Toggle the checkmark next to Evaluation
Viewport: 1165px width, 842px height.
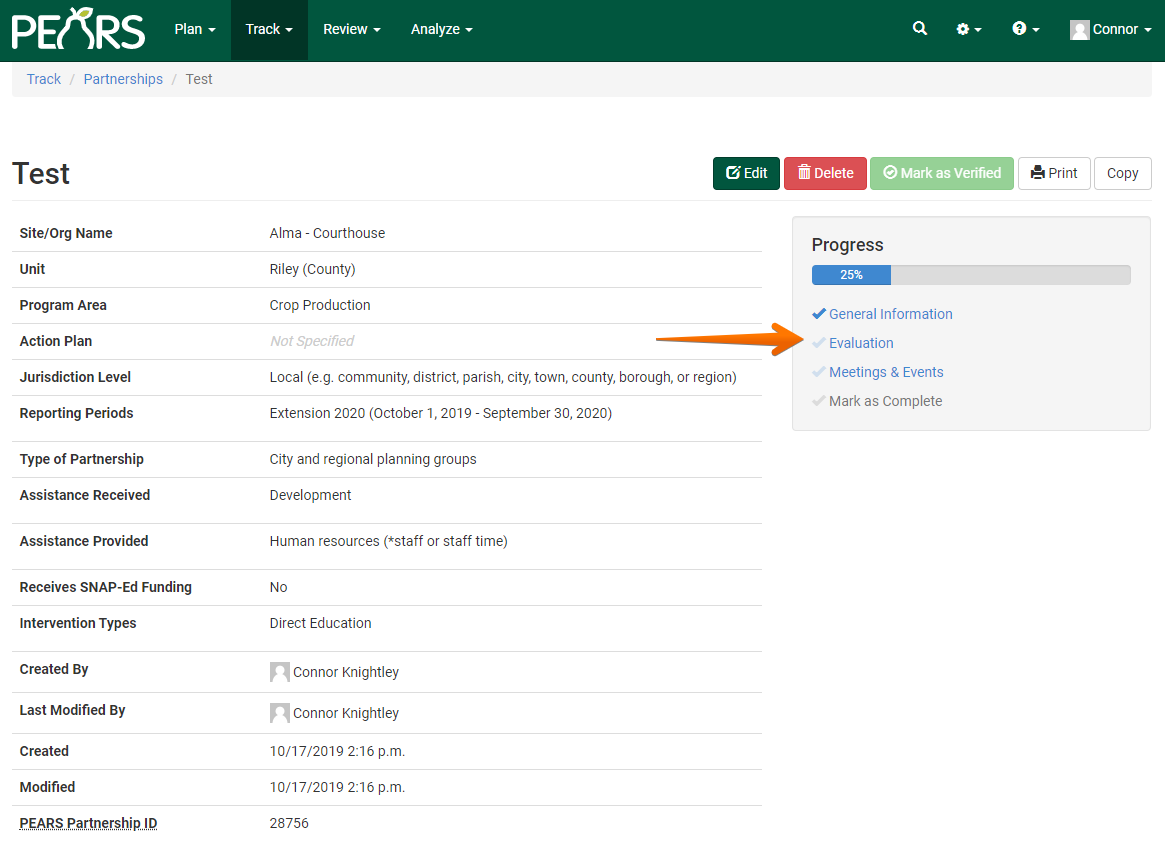point(819,342)
